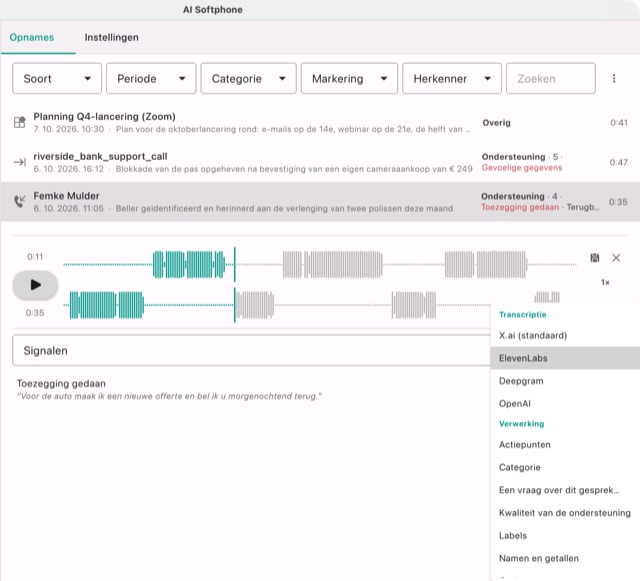Click the Toezegging gedaan signal heading
Viewport: 640px width, 581px height.
(x=61, y=383)
